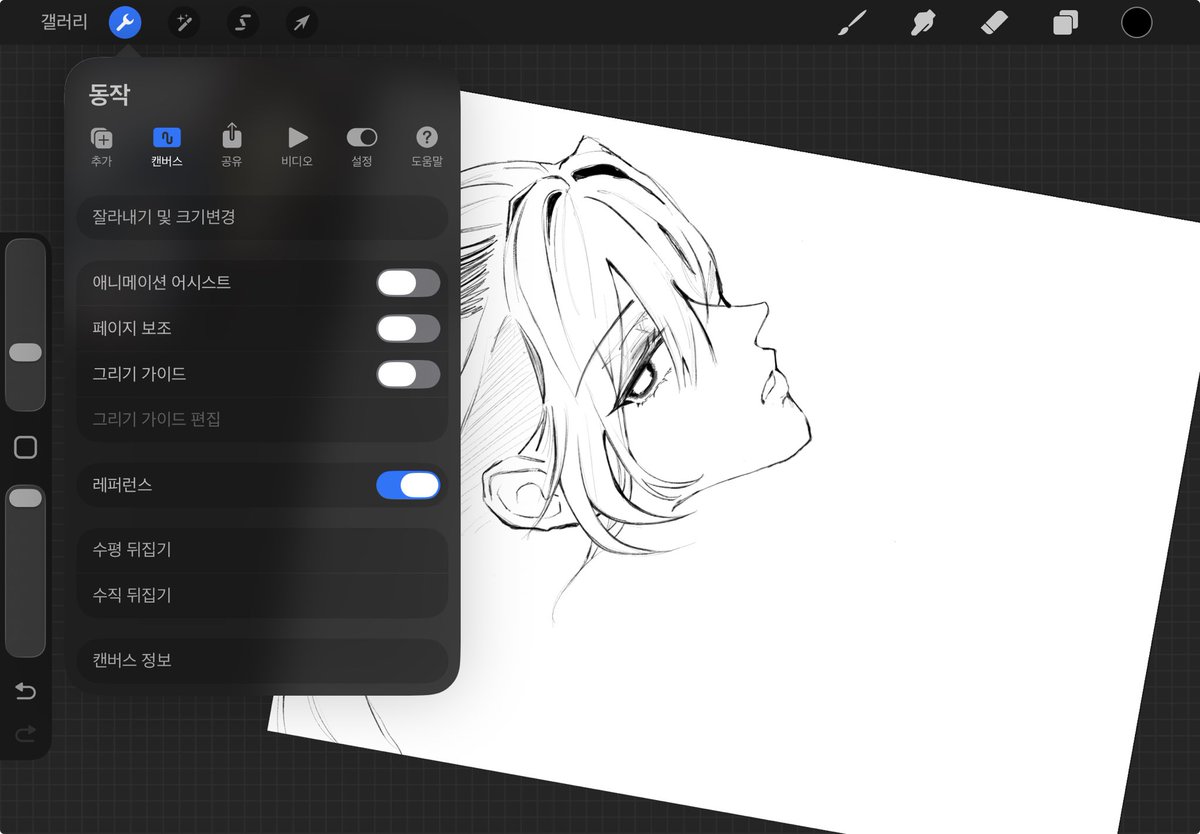1200x834 pixels.
Task: Activate the Transform arrow tool
Action: (x=302, y=22)
